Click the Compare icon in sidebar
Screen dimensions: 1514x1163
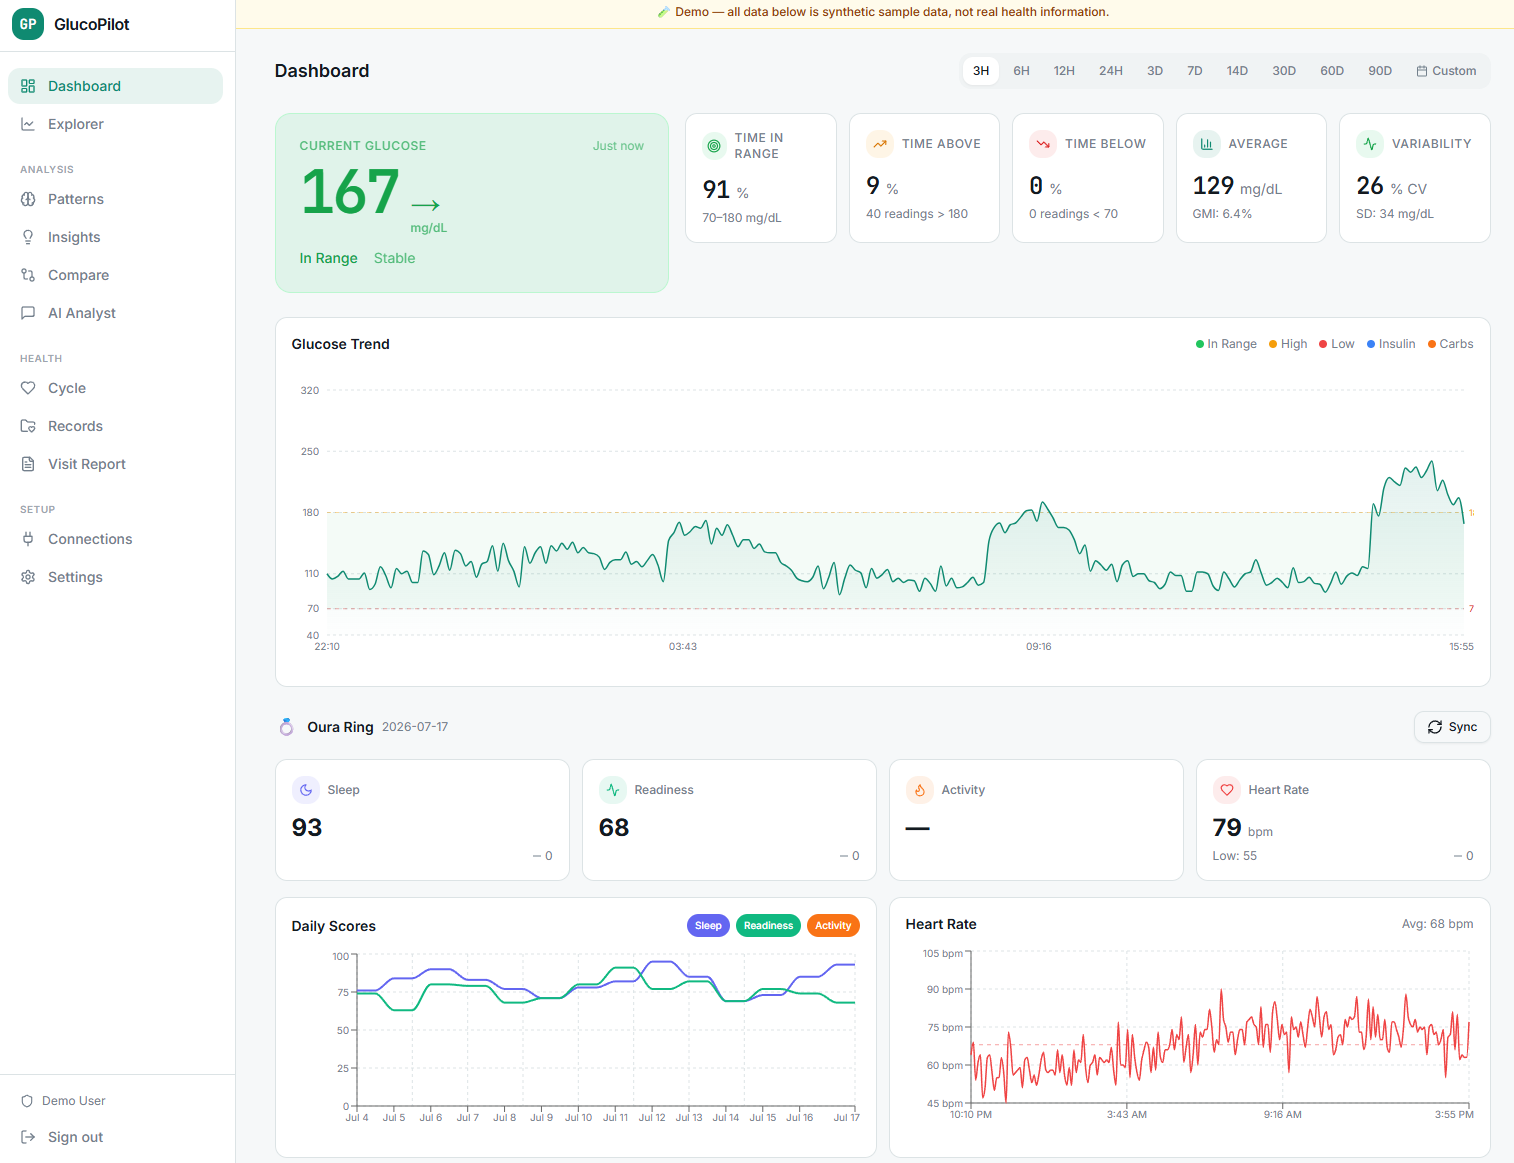[x=28, y=275]
